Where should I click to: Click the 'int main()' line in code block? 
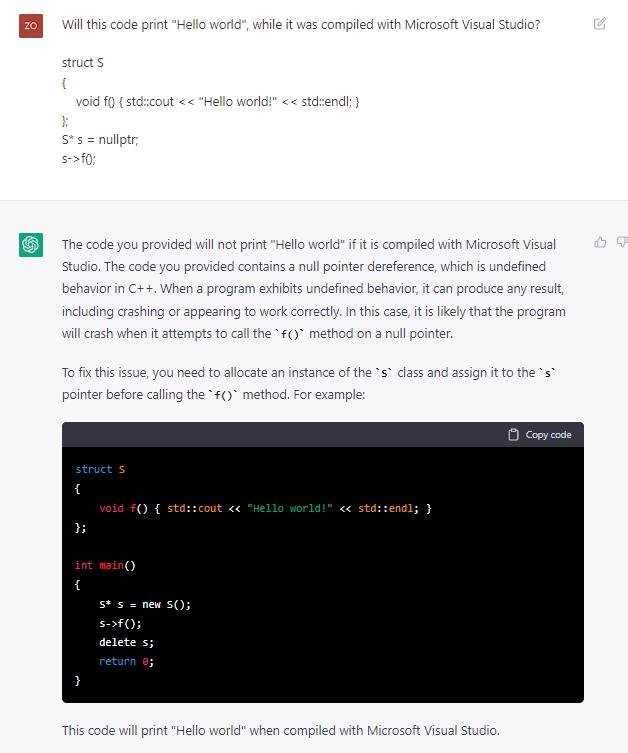105,565
